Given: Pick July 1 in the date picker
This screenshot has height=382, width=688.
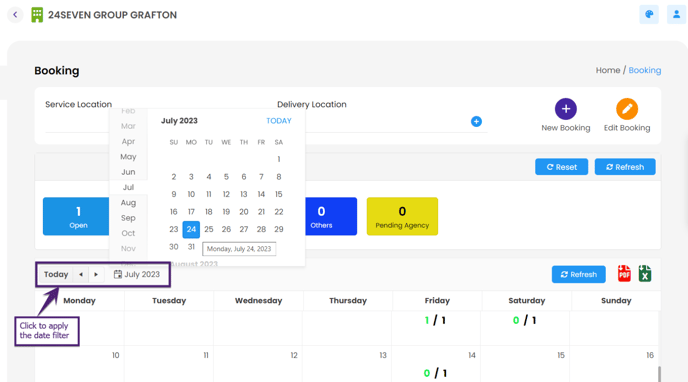Looking at the screenshot, I should (279, 159).
